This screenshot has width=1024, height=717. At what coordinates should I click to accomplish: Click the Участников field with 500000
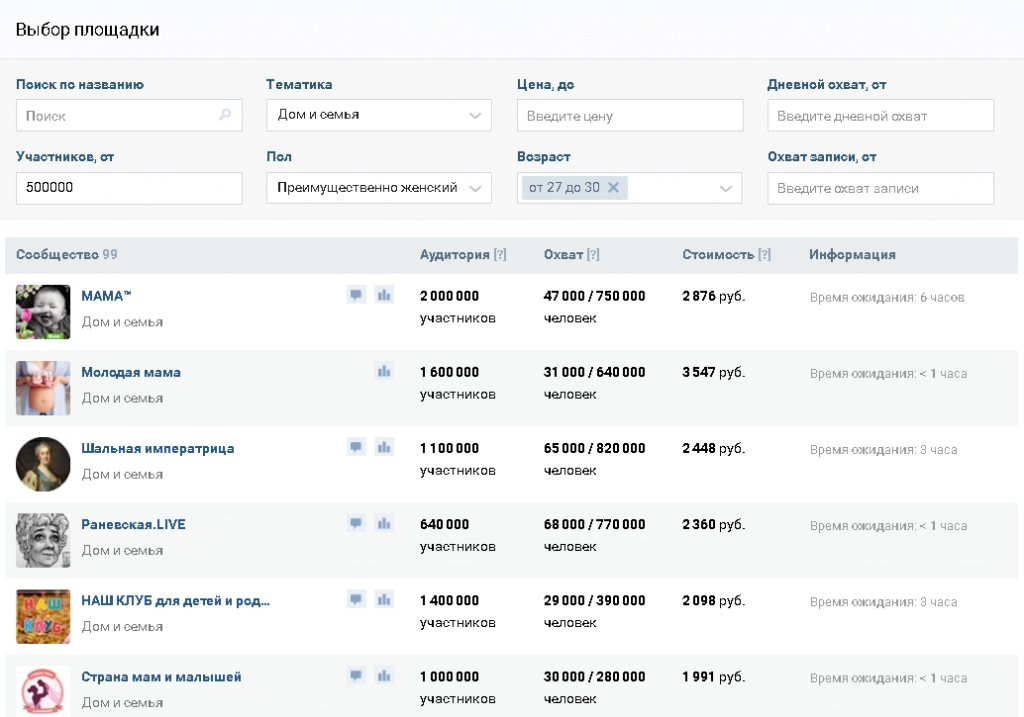coord(129,188)
